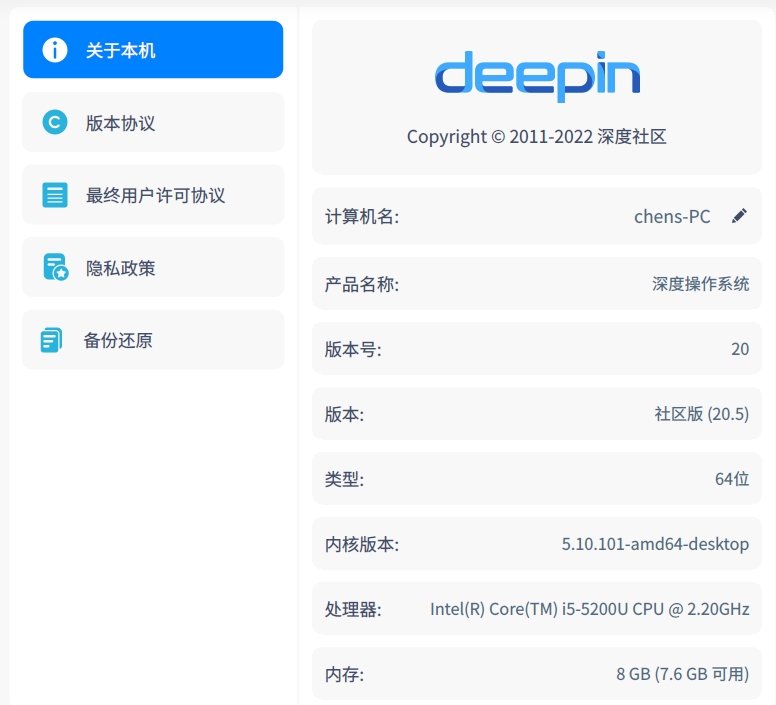The width and height of the screenshot is (776, 705).
Task: Click the 版本号 label
Action: coord(353,349)
